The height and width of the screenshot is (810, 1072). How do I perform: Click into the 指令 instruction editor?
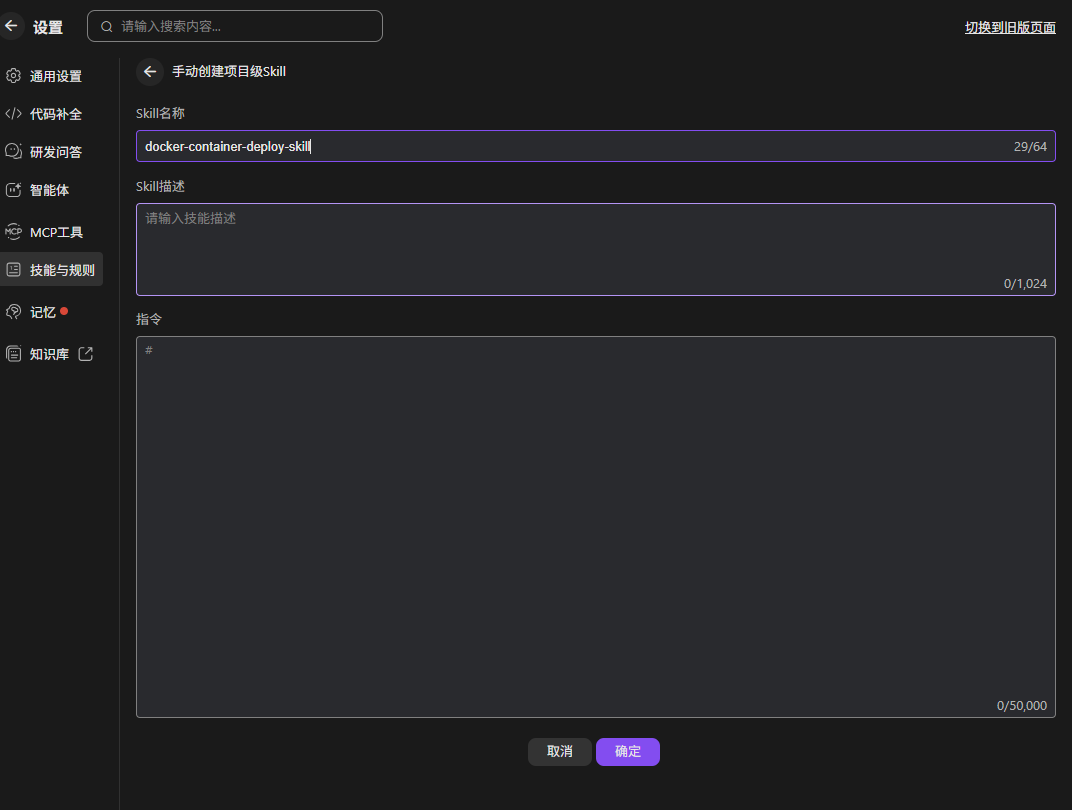pos(595,527)
